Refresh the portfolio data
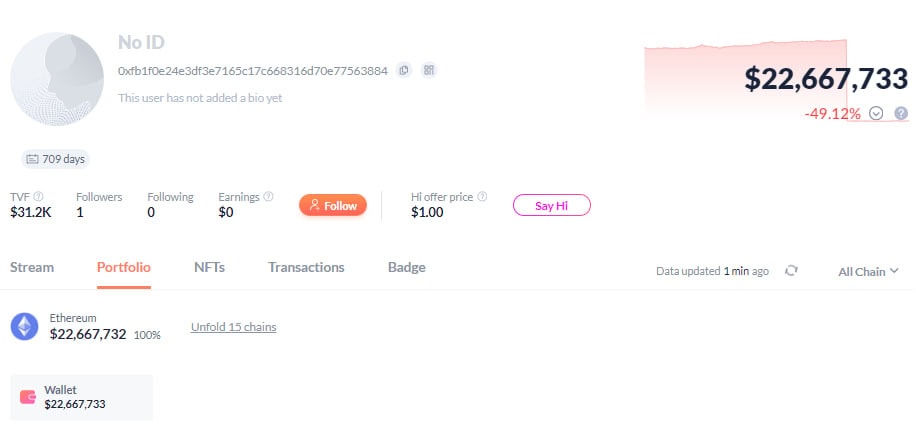 pos(791,271)
